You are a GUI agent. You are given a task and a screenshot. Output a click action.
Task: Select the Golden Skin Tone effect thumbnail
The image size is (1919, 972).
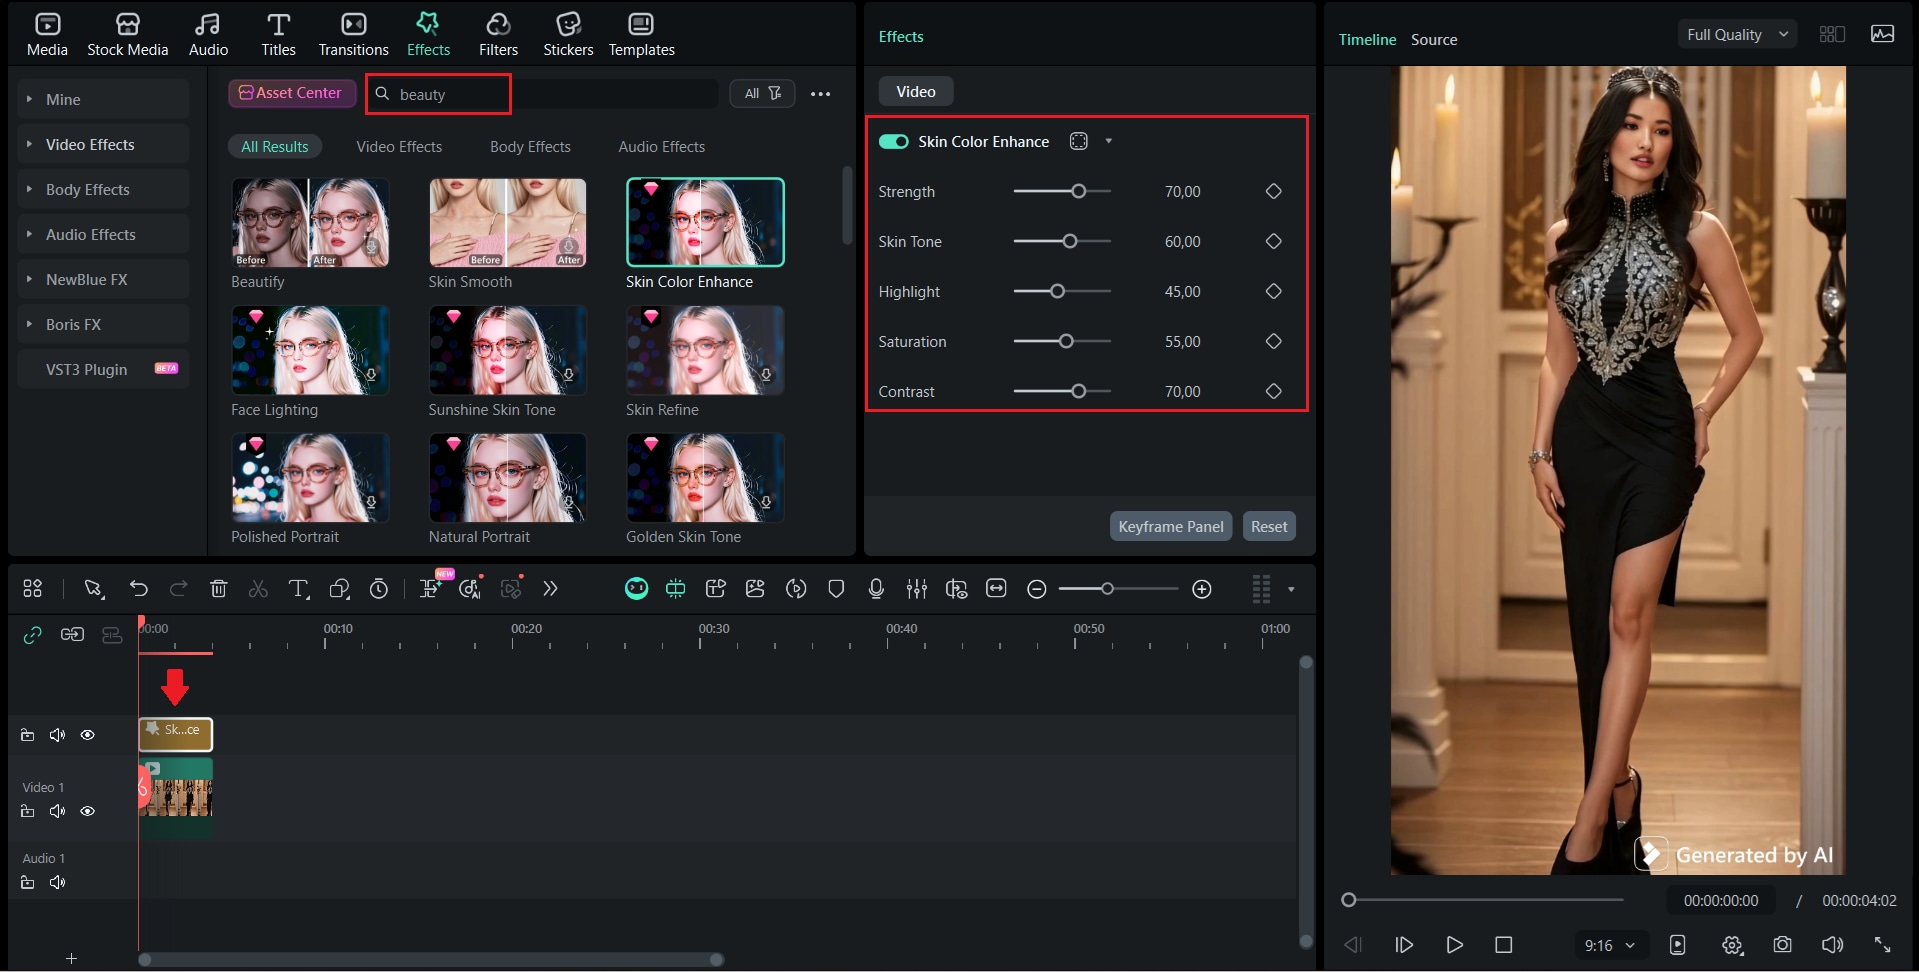click(704, 477)
